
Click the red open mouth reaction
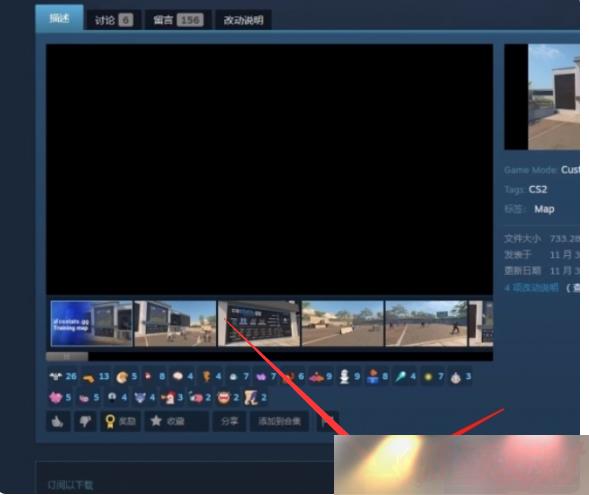click(x=228, y=397)
